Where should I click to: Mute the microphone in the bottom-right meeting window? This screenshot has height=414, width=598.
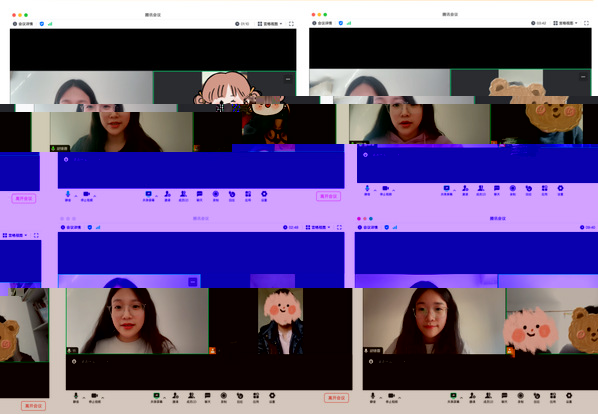pyautogui.click(x=373, y=397)
